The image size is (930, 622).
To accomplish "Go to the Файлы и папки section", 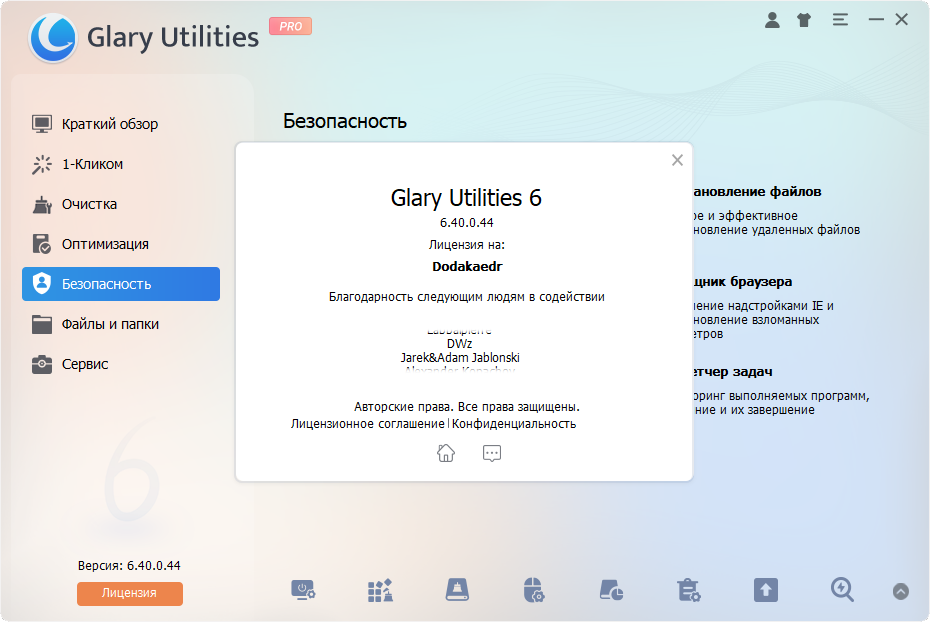I will point(110,324).
